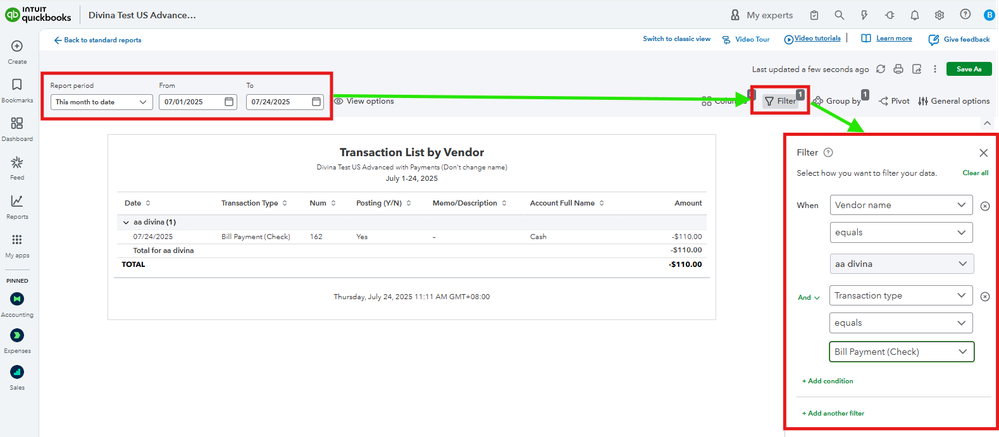Export the report with export icon
This screenshot has width=999, height=437.
click(x=917, y=69)
